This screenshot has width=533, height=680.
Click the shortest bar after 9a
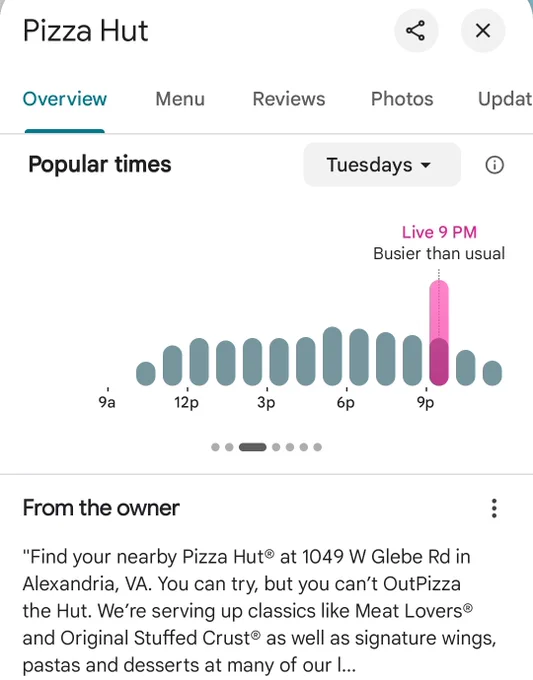point(146,374)
